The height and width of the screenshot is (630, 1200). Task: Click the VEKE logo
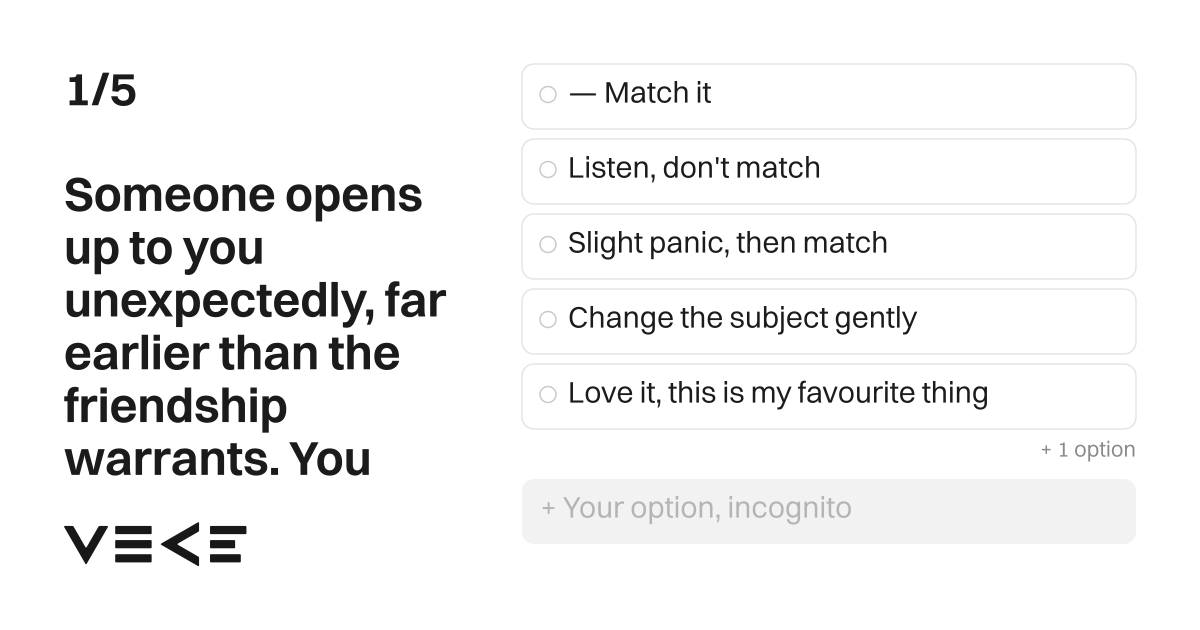155,544
